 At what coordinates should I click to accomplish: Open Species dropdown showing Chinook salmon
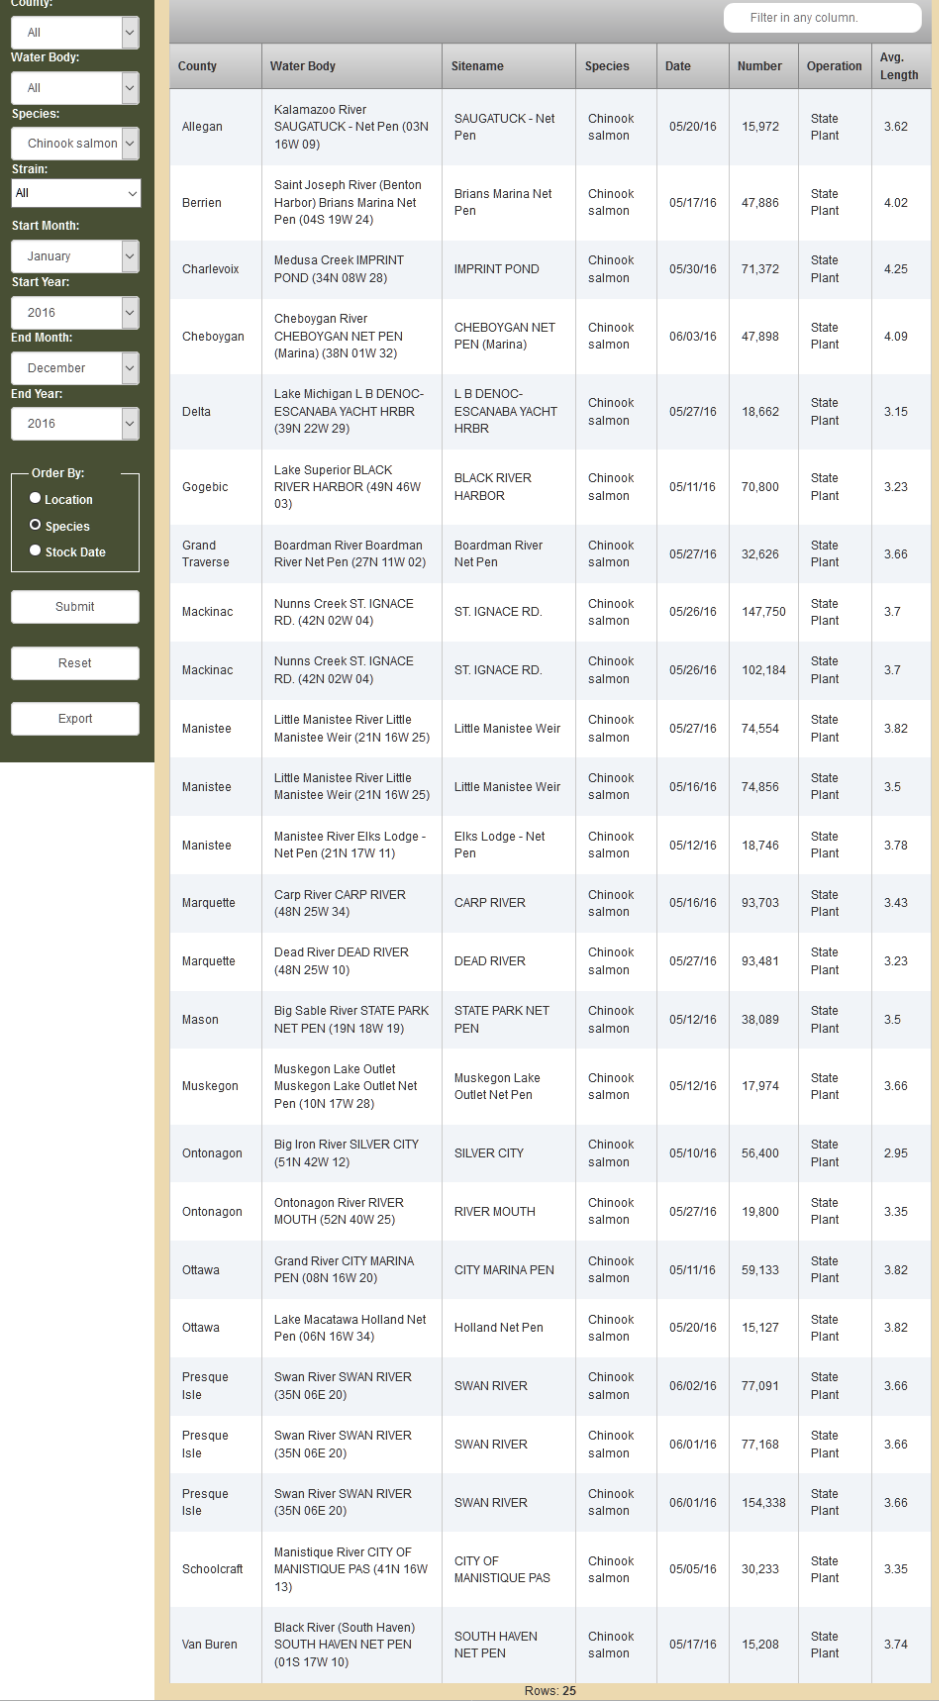75,144
